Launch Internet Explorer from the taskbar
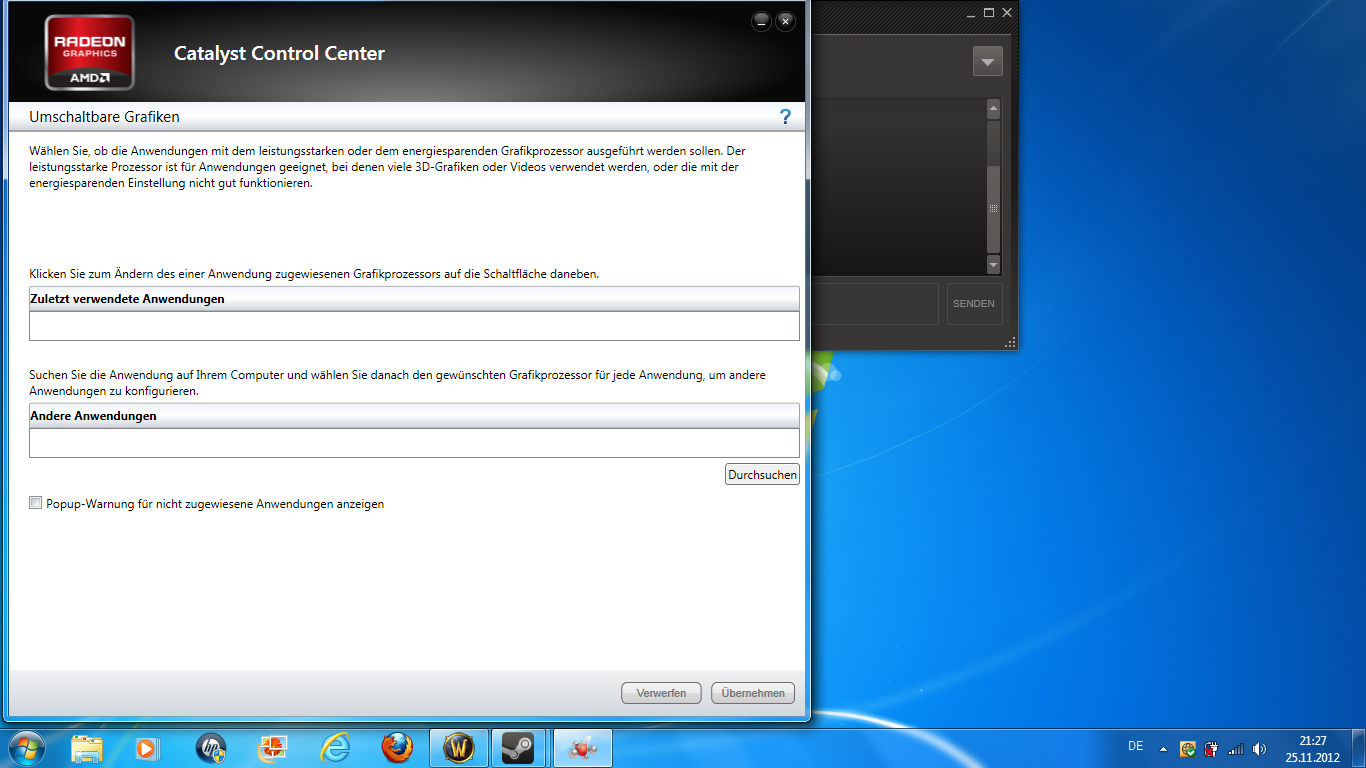 (x=335, y=748)
